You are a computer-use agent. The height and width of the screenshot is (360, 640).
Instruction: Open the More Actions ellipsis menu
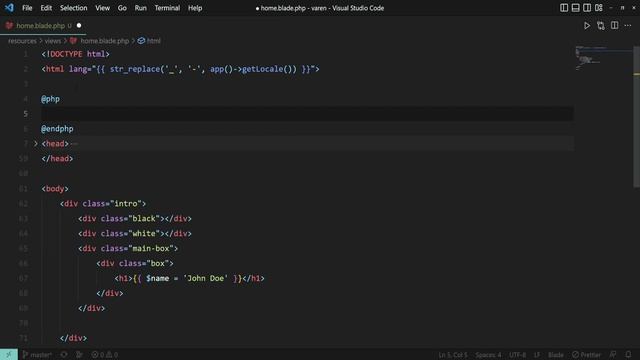point(628,26)
